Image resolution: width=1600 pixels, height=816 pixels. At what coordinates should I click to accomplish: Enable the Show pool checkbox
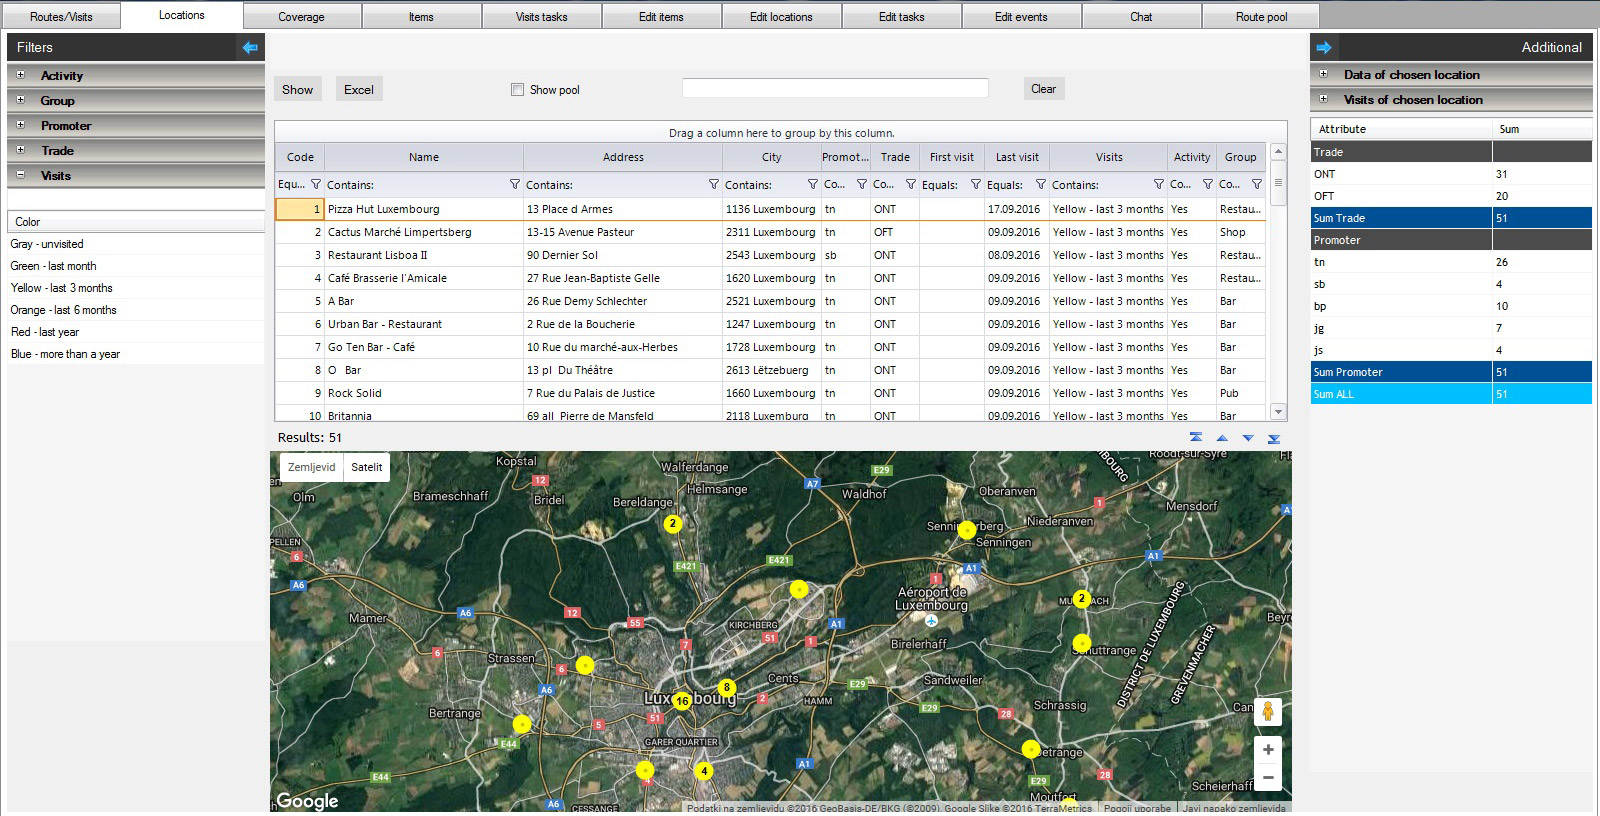tap(517, 90)
